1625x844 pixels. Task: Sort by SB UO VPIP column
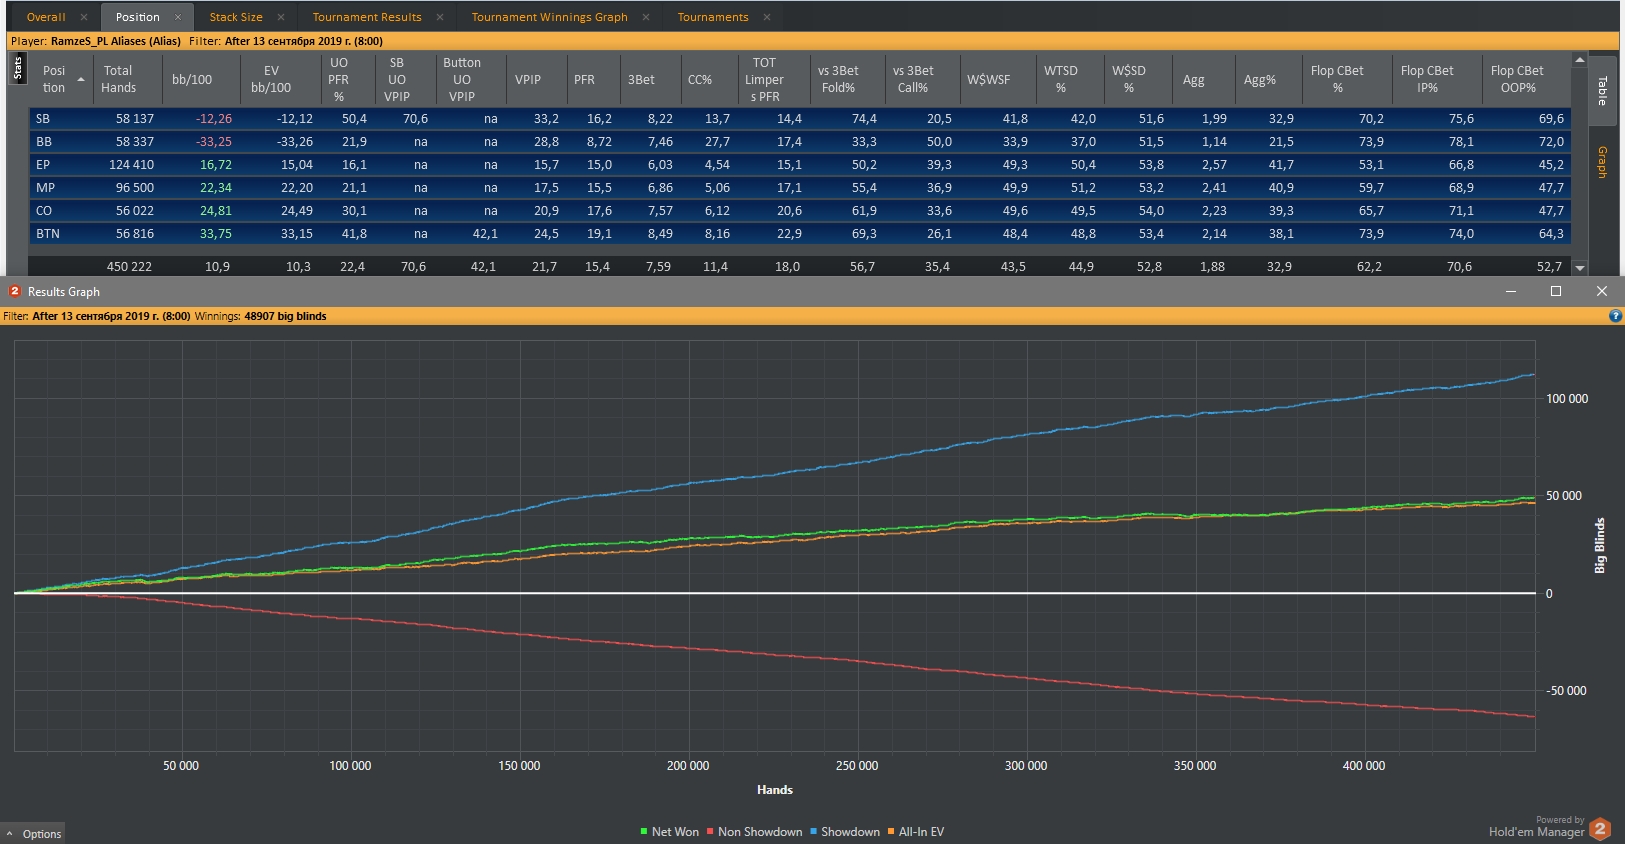tap(405, 79)
